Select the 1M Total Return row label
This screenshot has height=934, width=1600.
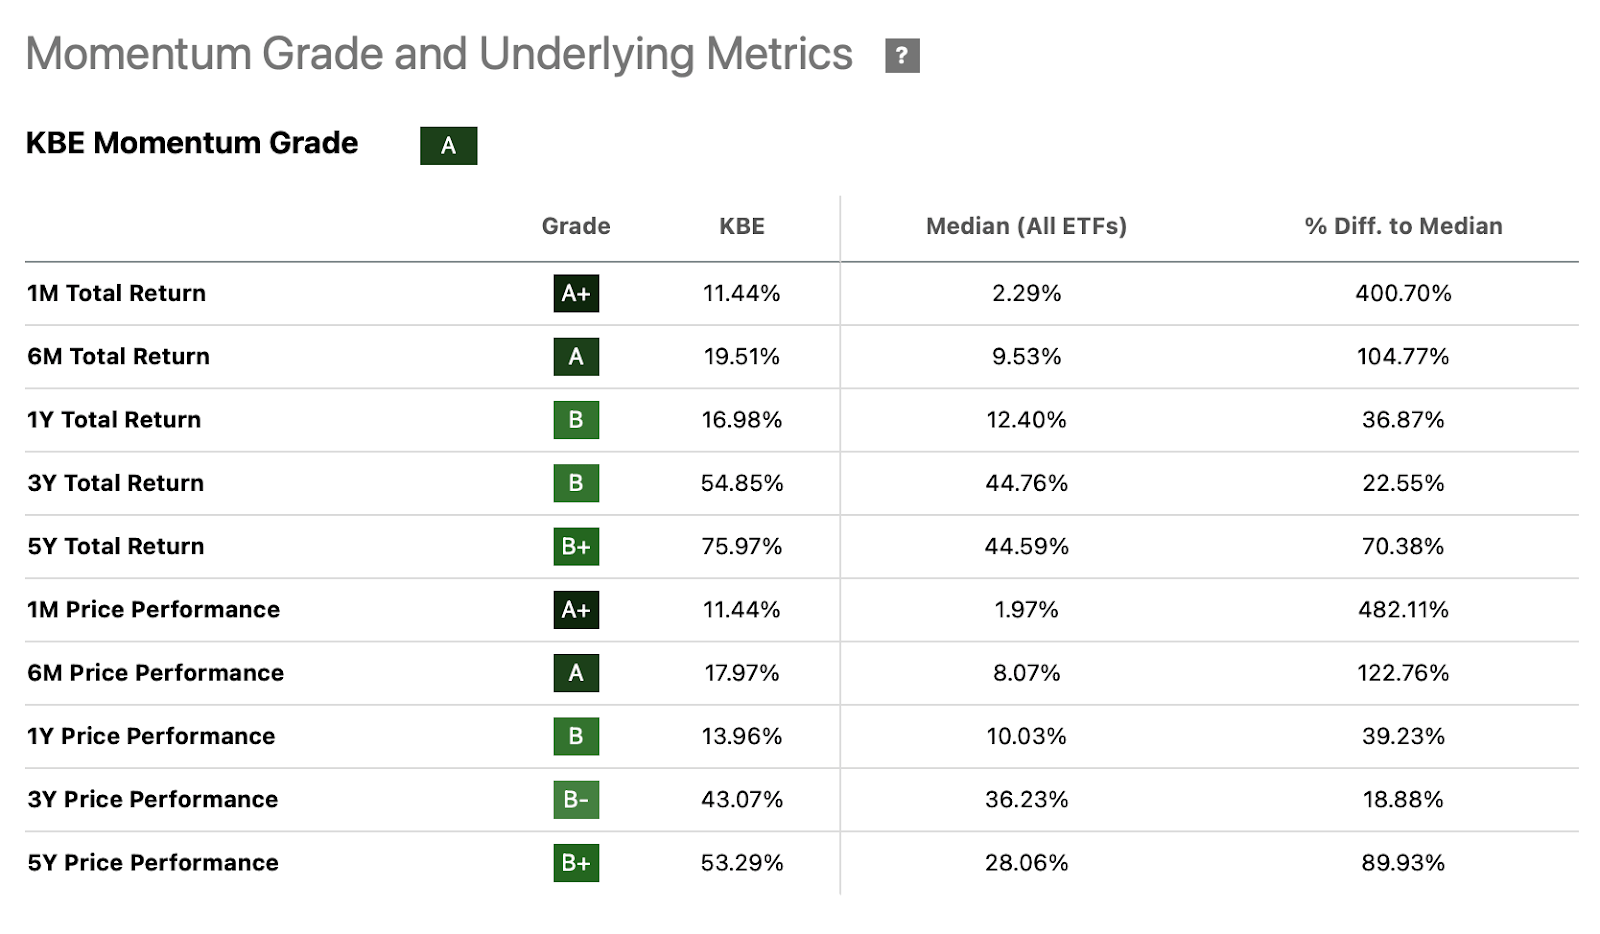pos(117,294)
